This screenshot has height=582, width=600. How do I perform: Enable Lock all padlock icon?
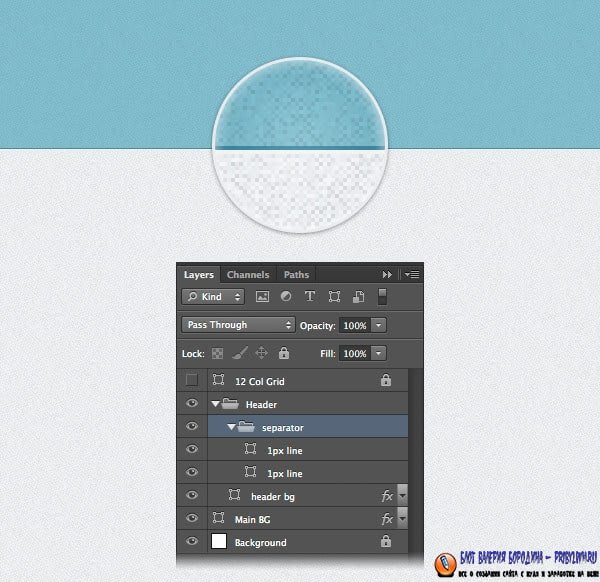click(x=284, y=353)
